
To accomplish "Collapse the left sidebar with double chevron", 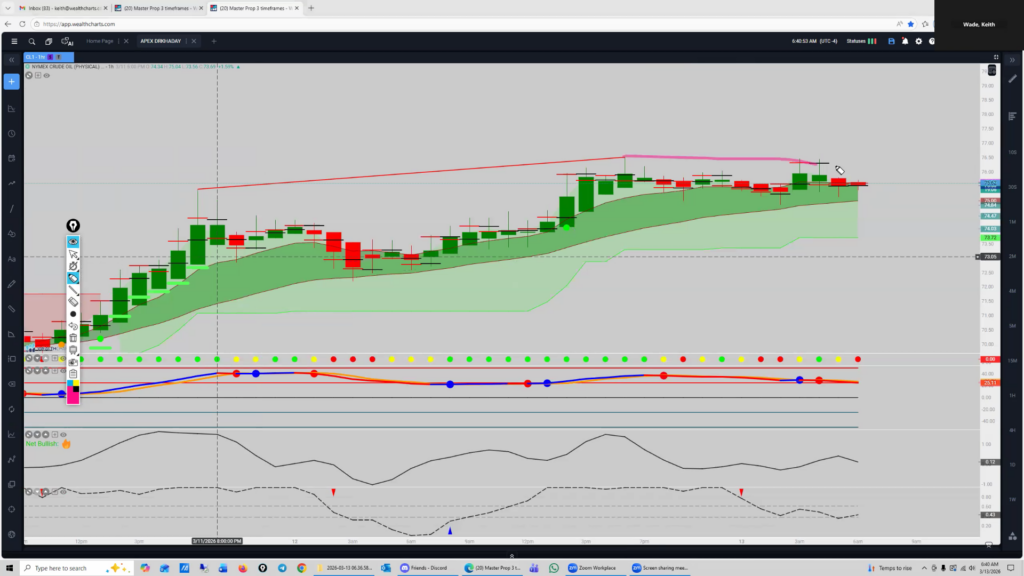I will point(11,59).
